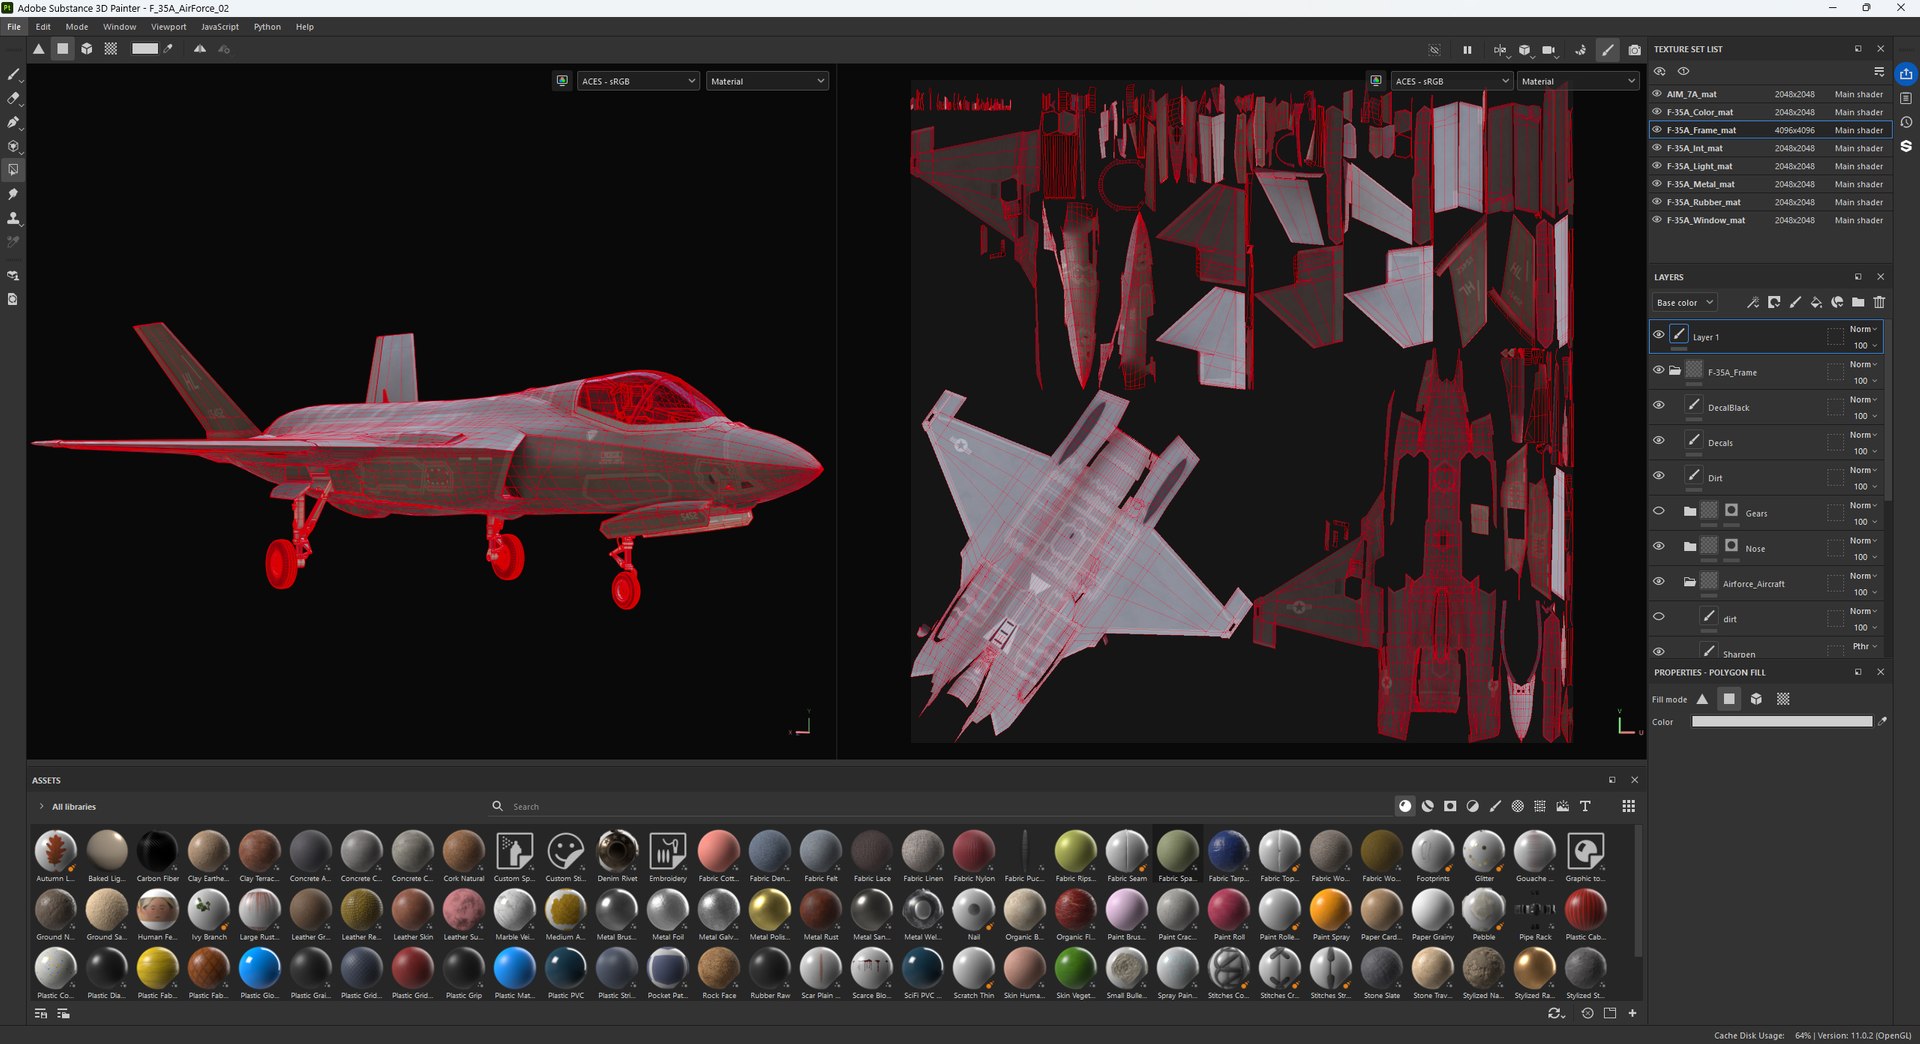The height and width of the screenshot is (1044, 1920).
Task: Open texture set list settings menu
Action: pos(1878,71)
